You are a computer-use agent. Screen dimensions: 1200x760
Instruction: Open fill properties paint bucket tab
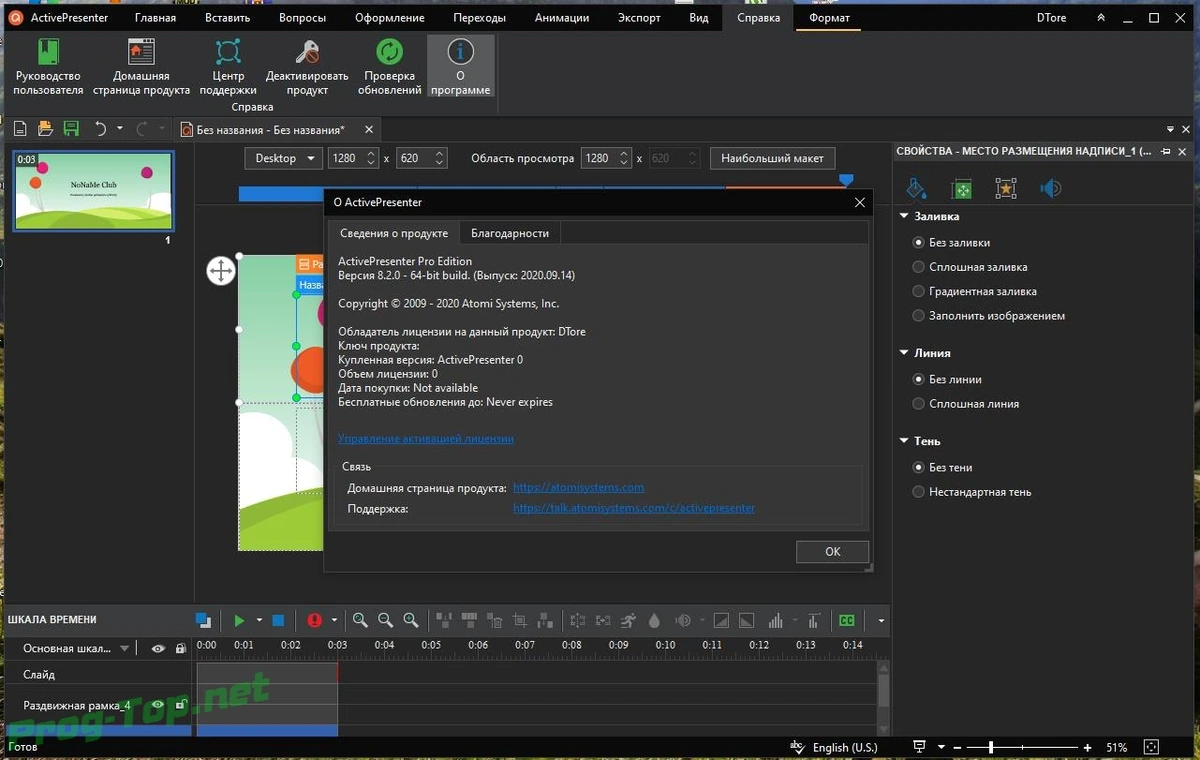click(x=915, y=189)
